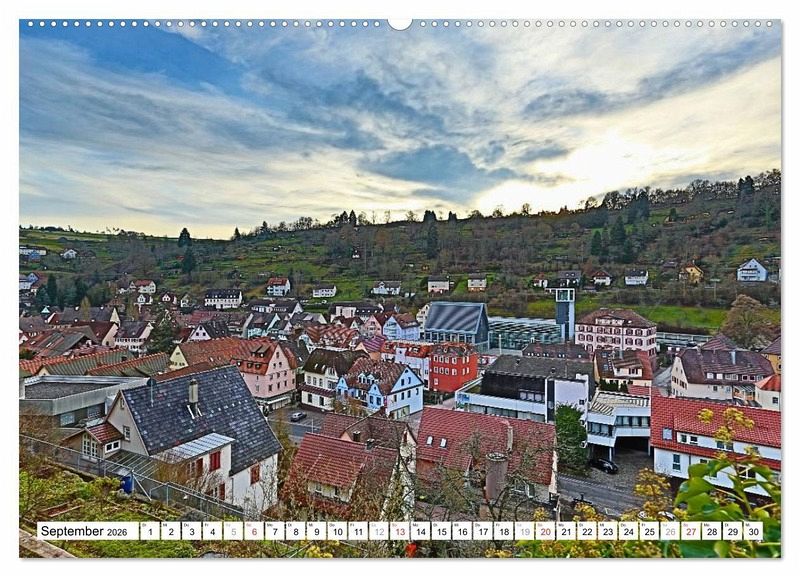This screenshot has width=800, height=577.
Task: Select day 27 in calendar strip
Action: [691, 531]
